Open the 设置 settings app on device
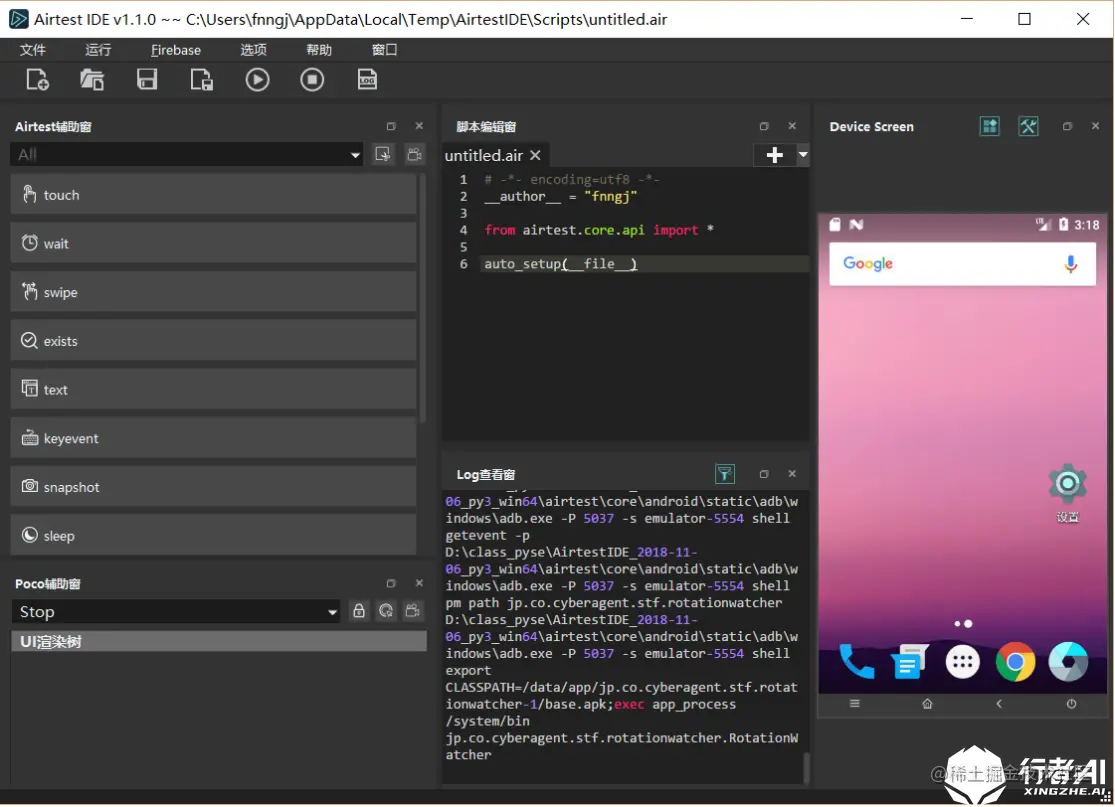Viewport: 1115px width, 807px height. click(x=1067, y=492)
